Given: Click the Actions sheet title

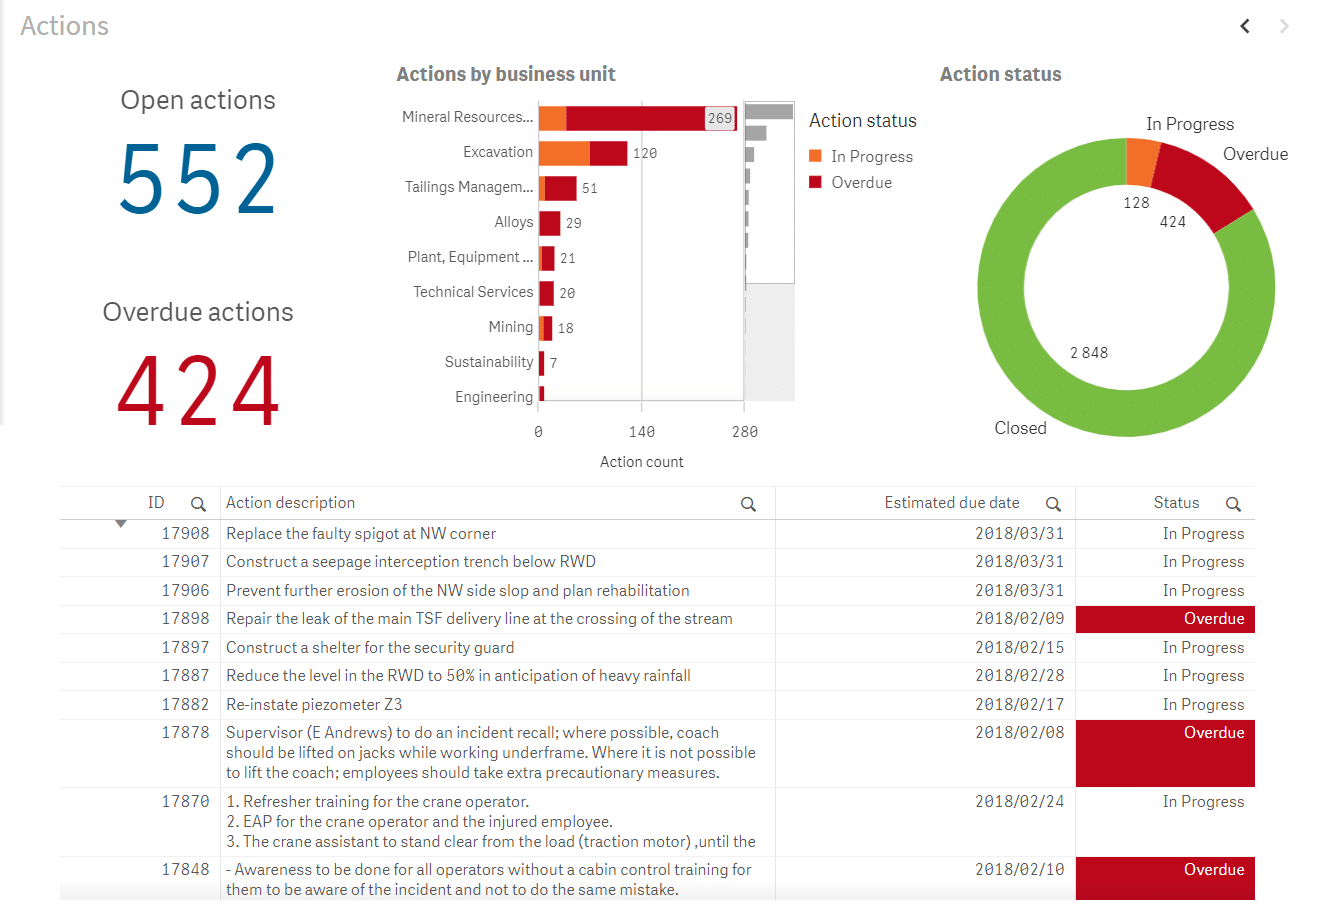Looking at the screenshot, I should click(64, 26).
